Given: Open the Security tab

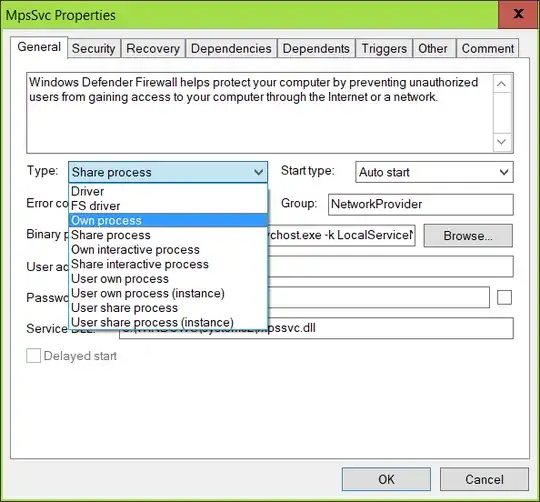Looking at the screenshot, I should click(94, 49).
